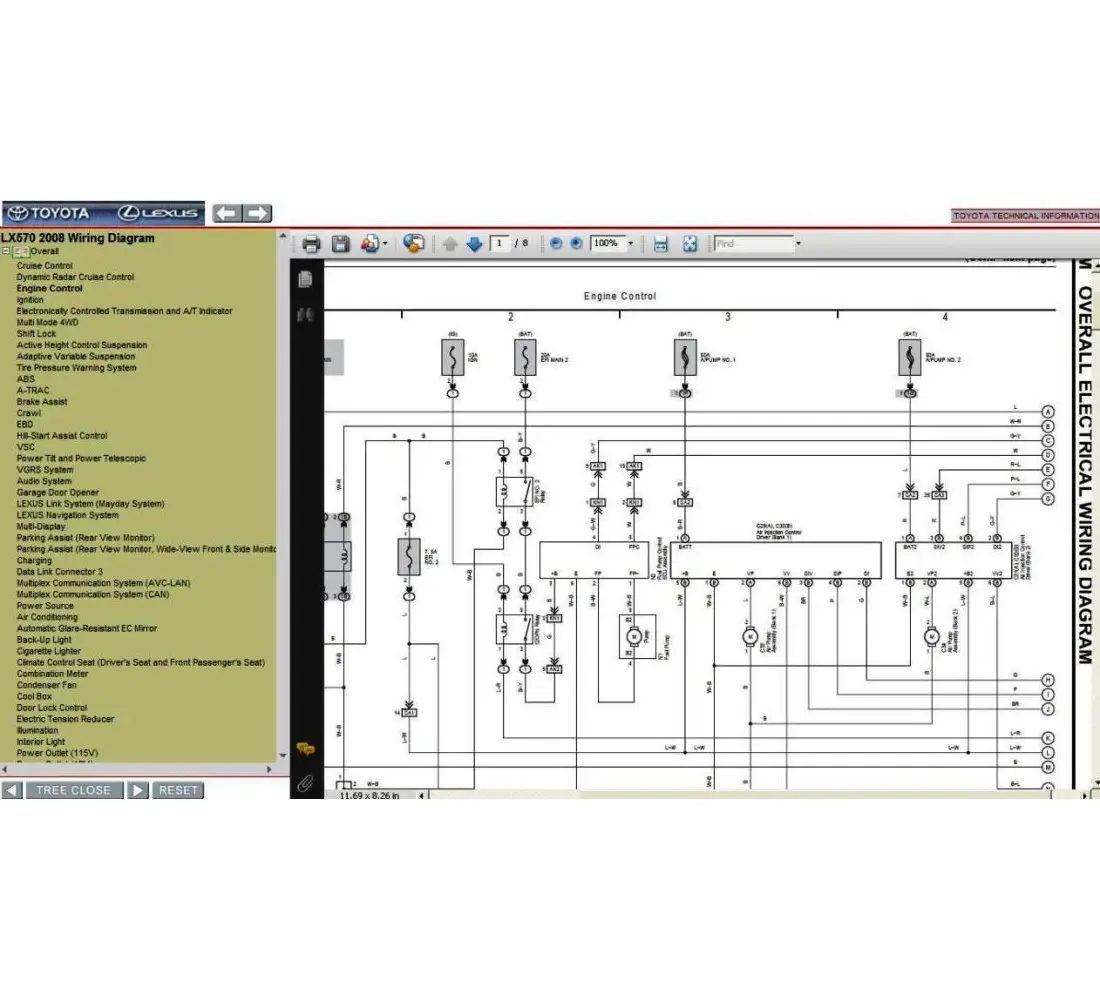Select Cruise Control in the tree
The width and height of the screenshot is (1100, 1000).
(44, 266)
